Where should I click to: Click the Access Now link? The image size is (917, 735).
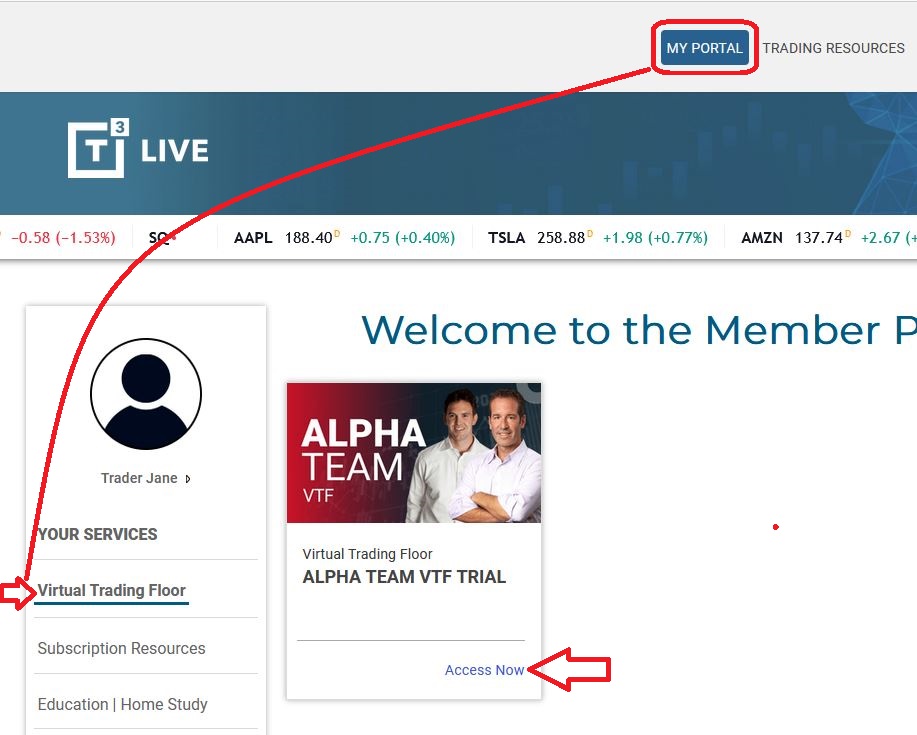click(x=484, y=670)
